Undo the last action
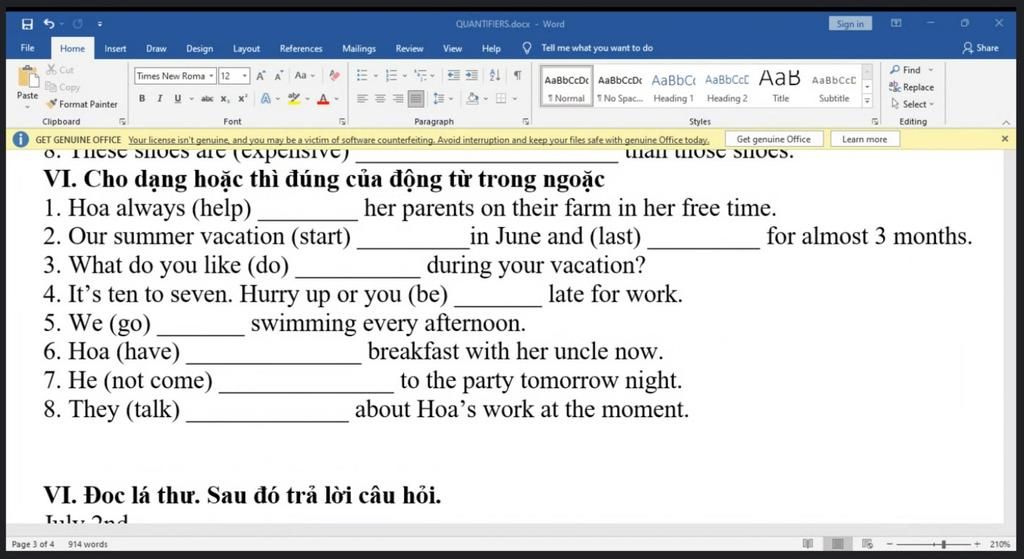Screen dimensions: 1024x559 click(49, 24)
